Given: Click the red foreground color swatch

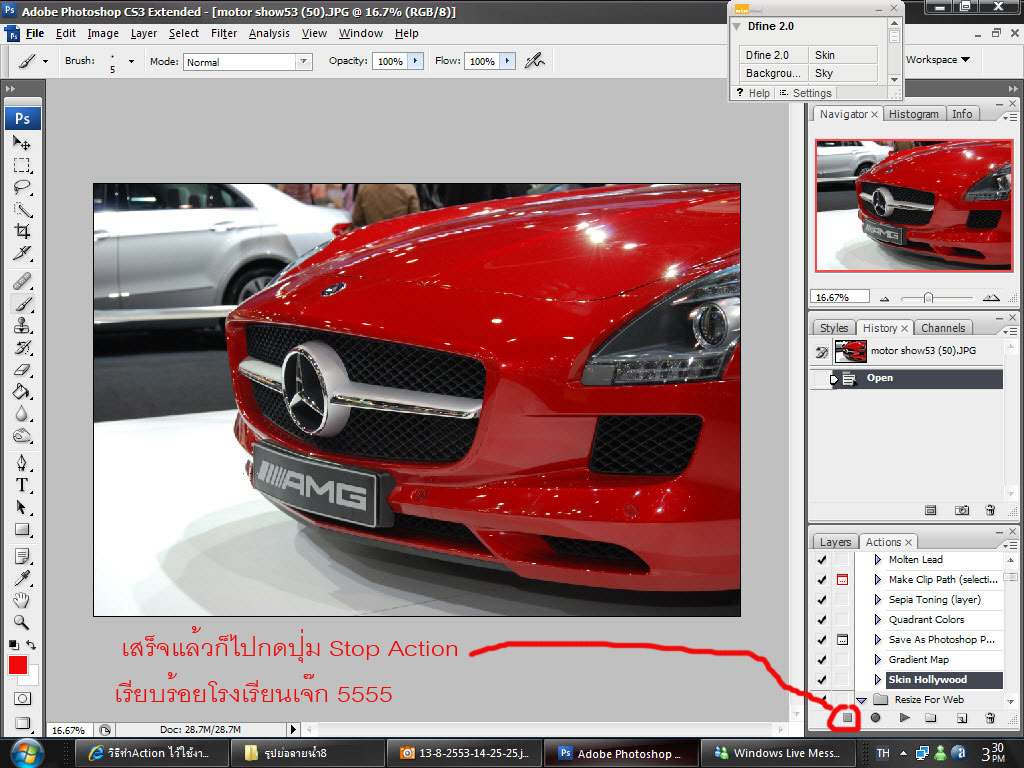Looking at the screenshot, I should [x=18, y=665].
